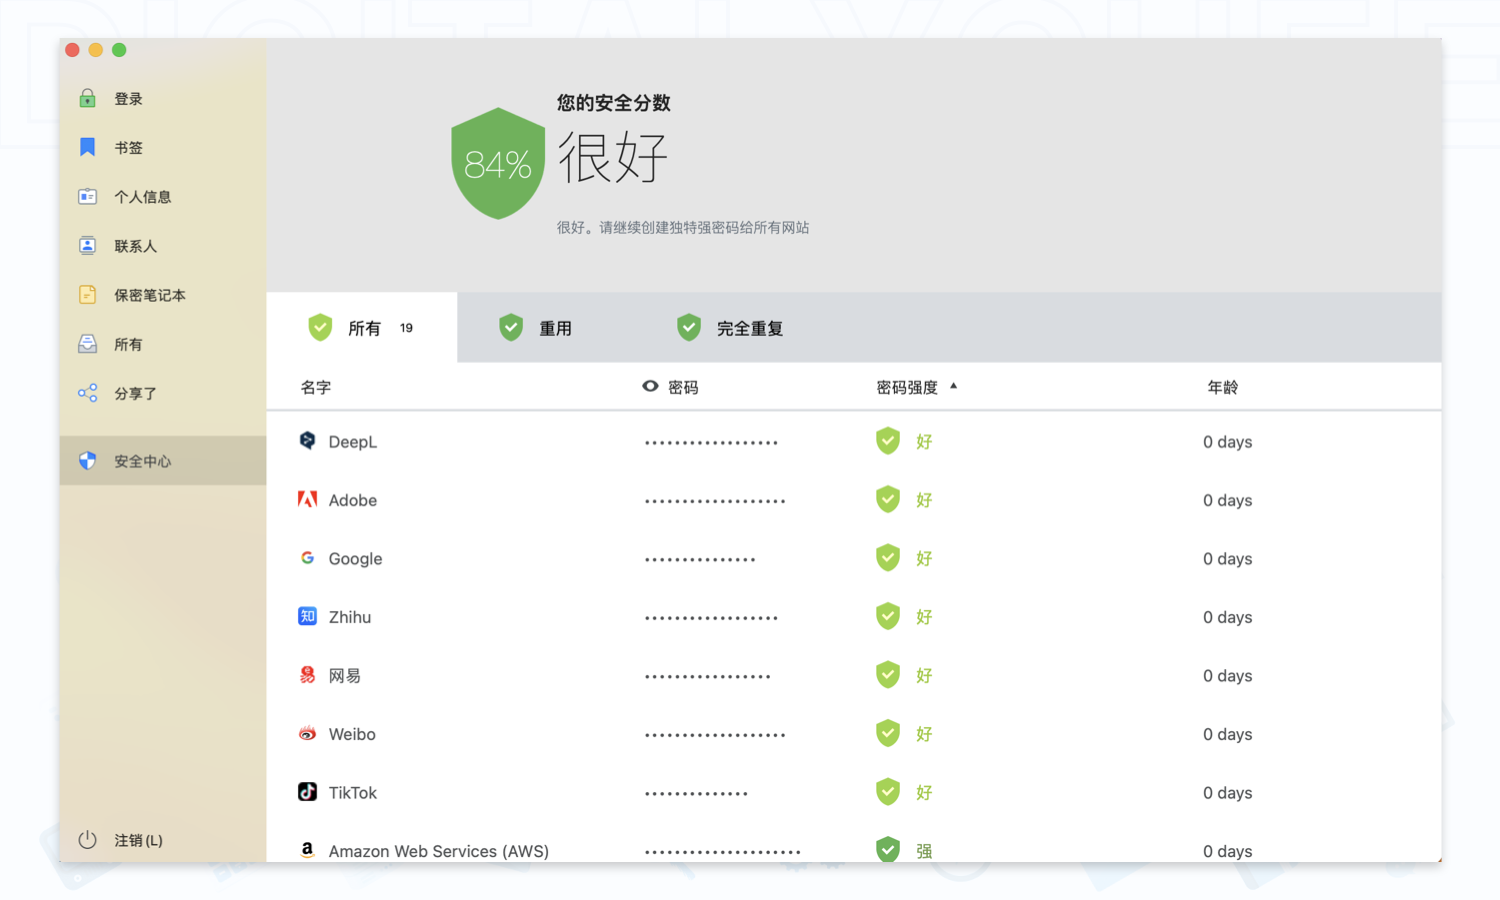Image resolution: width=1500 pixels, height=900 pixels.
Task: Sort by the 名字 column header
Action: (316, 387)
